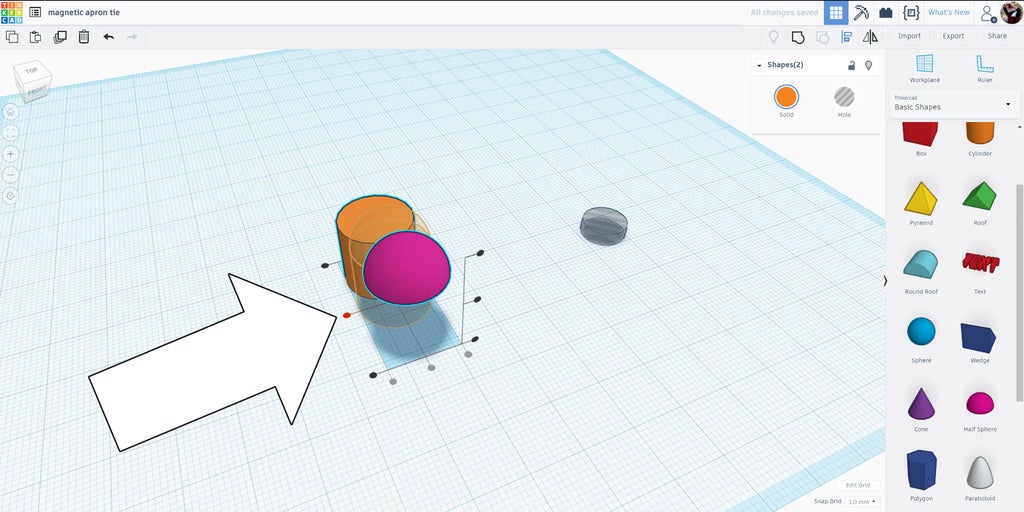Open the What's New link

948,12
